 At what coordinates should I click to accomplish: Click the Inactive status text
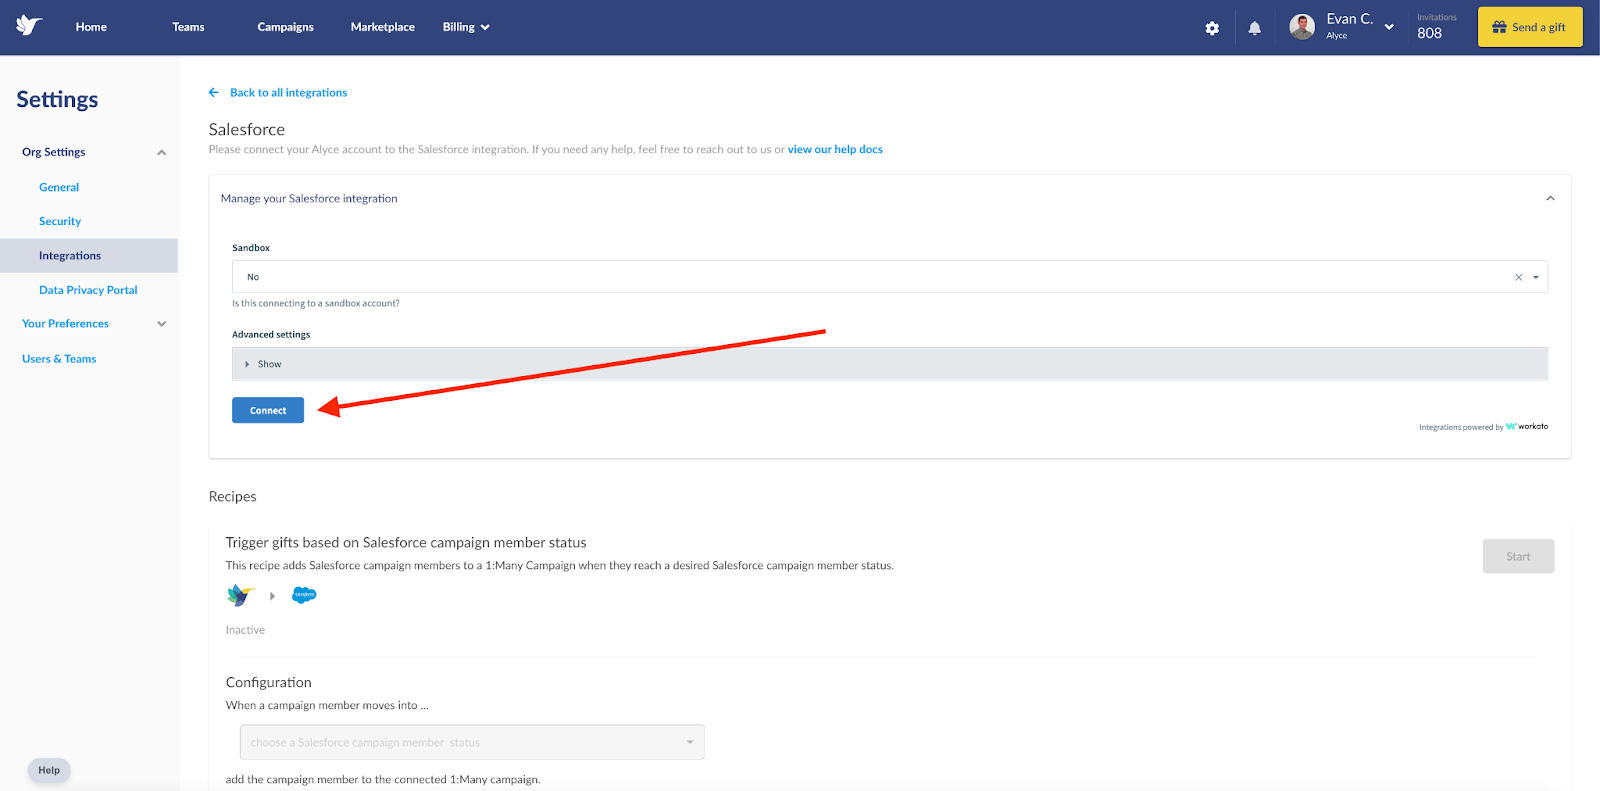pyautogui.click(x=245, y=630)
